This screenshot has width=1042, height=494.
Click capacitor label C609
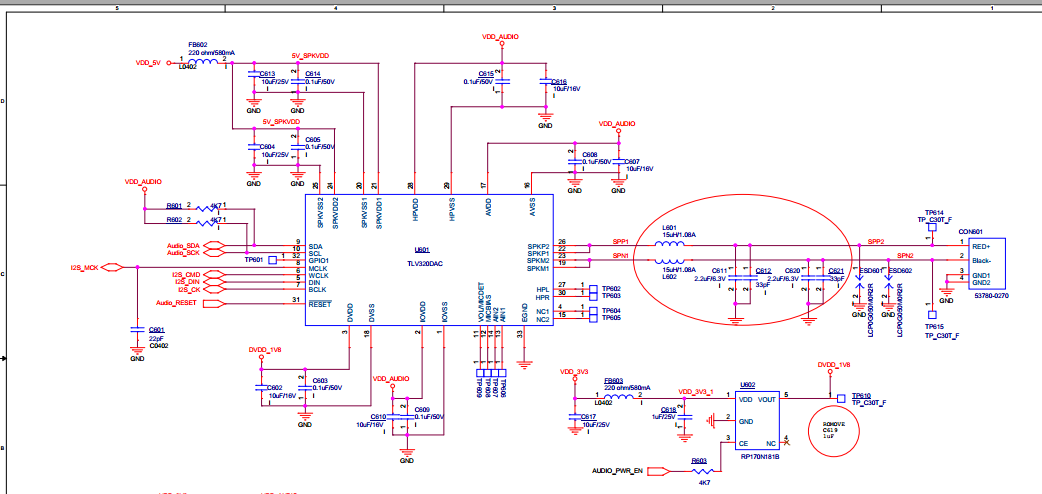[422, 410]
